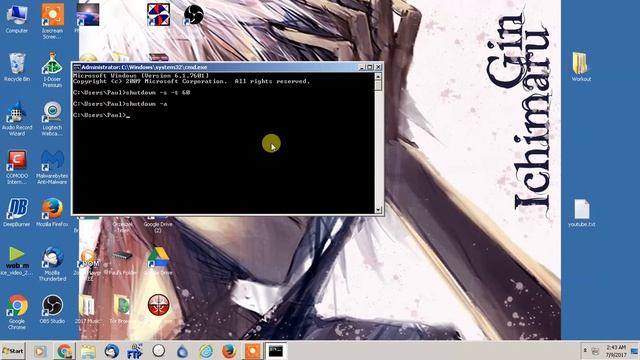Open Audio Record Wizard shortcut
Image resolution: width=640 pixels, height=360 pixels.
17,119
